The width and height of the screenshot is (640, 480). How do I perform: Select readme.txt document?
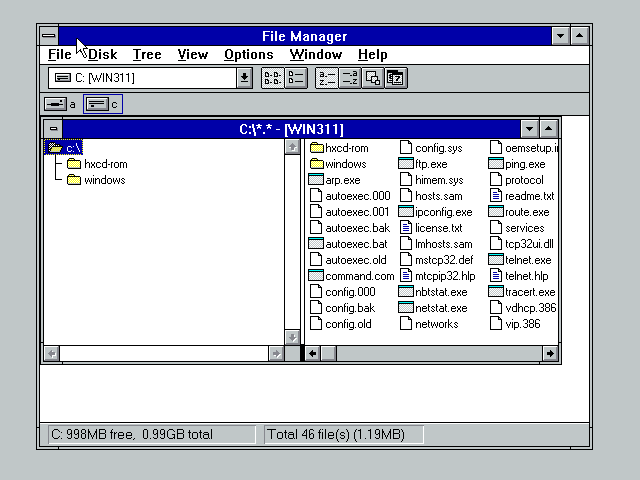coord(522,196)
